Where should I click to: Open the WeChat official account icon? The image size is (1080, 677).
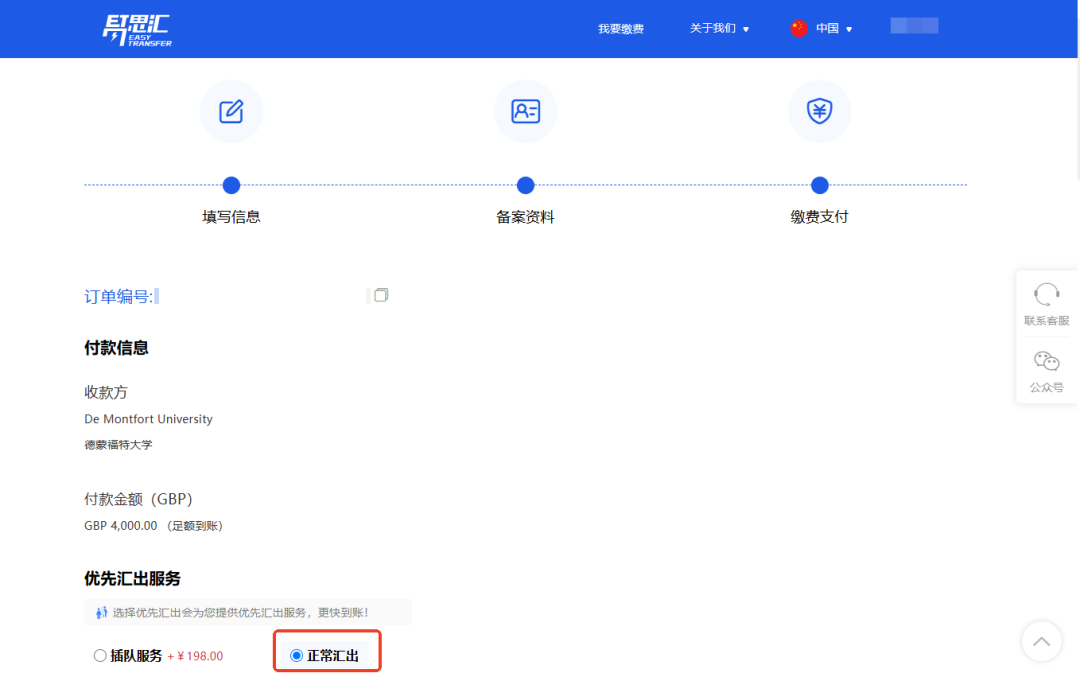click(1046, 361)
